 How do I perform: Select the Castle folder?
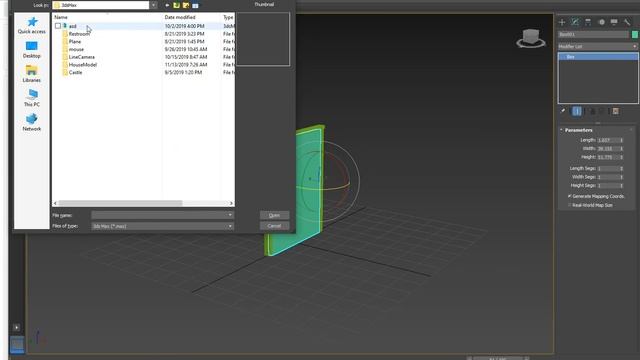click(x=75, y=73)
